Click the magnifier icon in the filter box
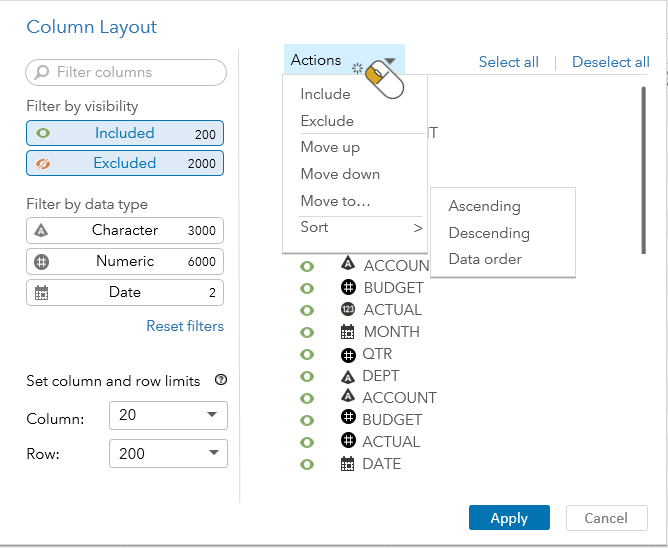This screenshot has width=668, height=548. pos(42,72)
